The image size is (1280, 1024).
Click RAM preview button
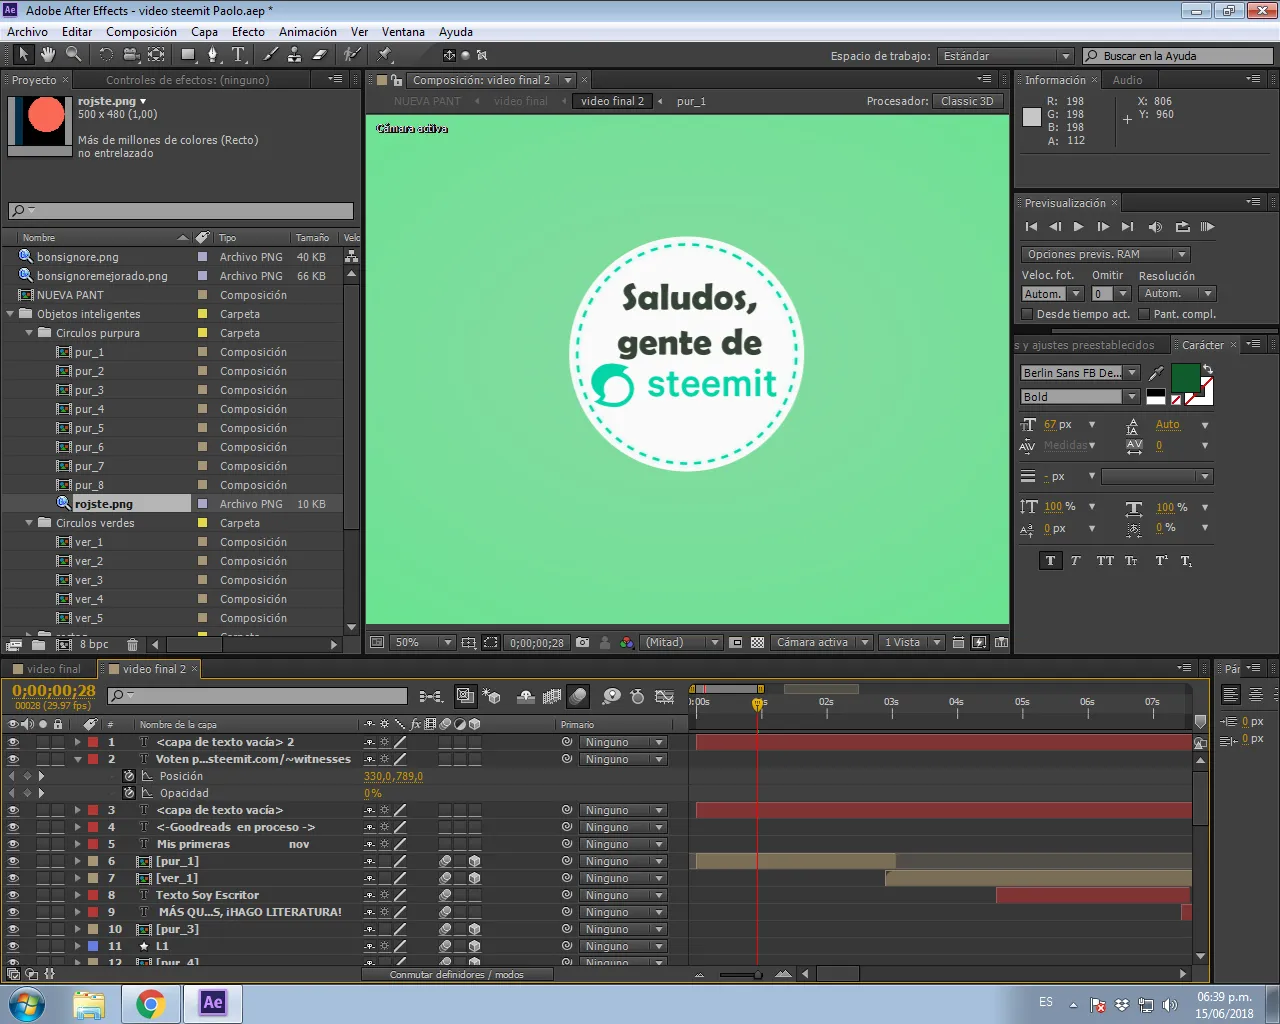click(1207, 227)
